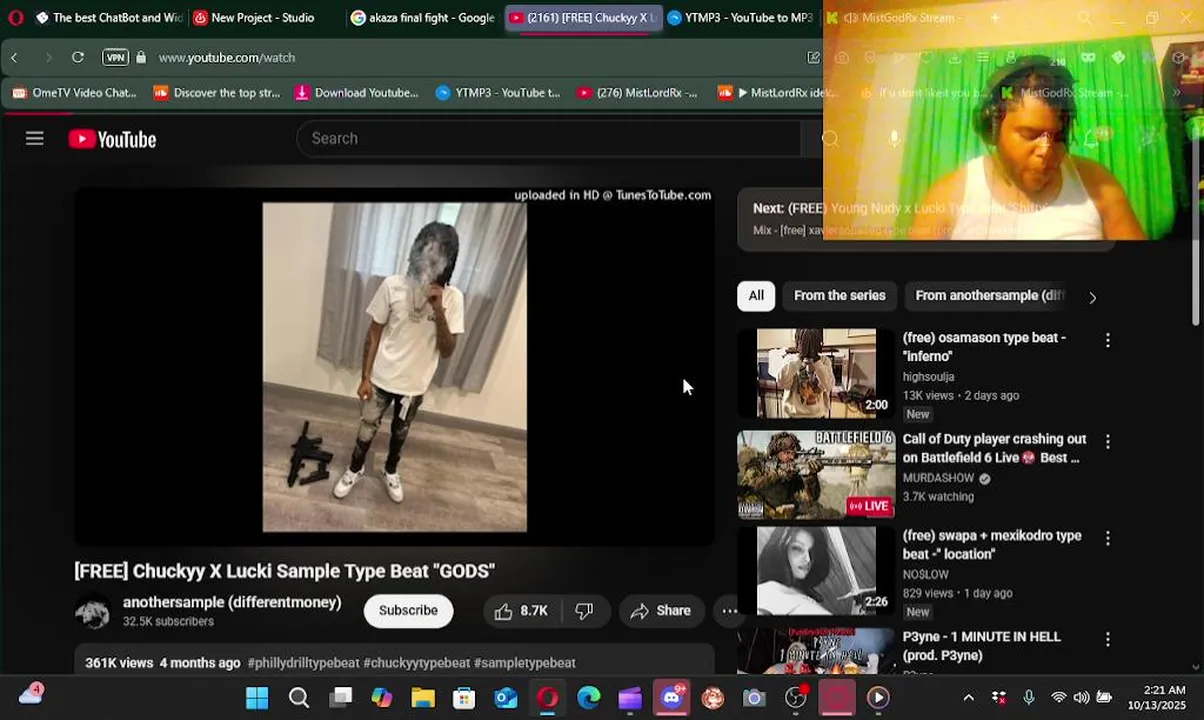Open taskbar Search magnifier

(x=298, y=698)
